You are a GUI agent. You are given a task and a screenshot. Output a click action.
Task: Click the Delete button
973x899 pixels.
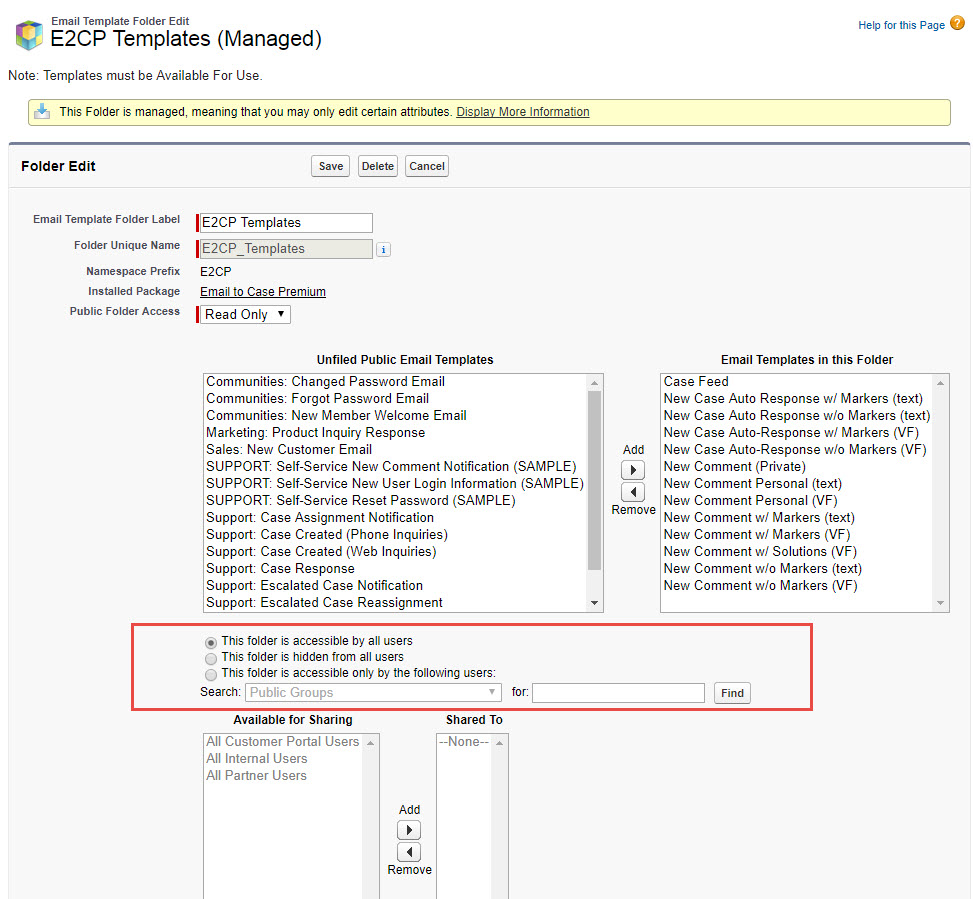(378, 166)
